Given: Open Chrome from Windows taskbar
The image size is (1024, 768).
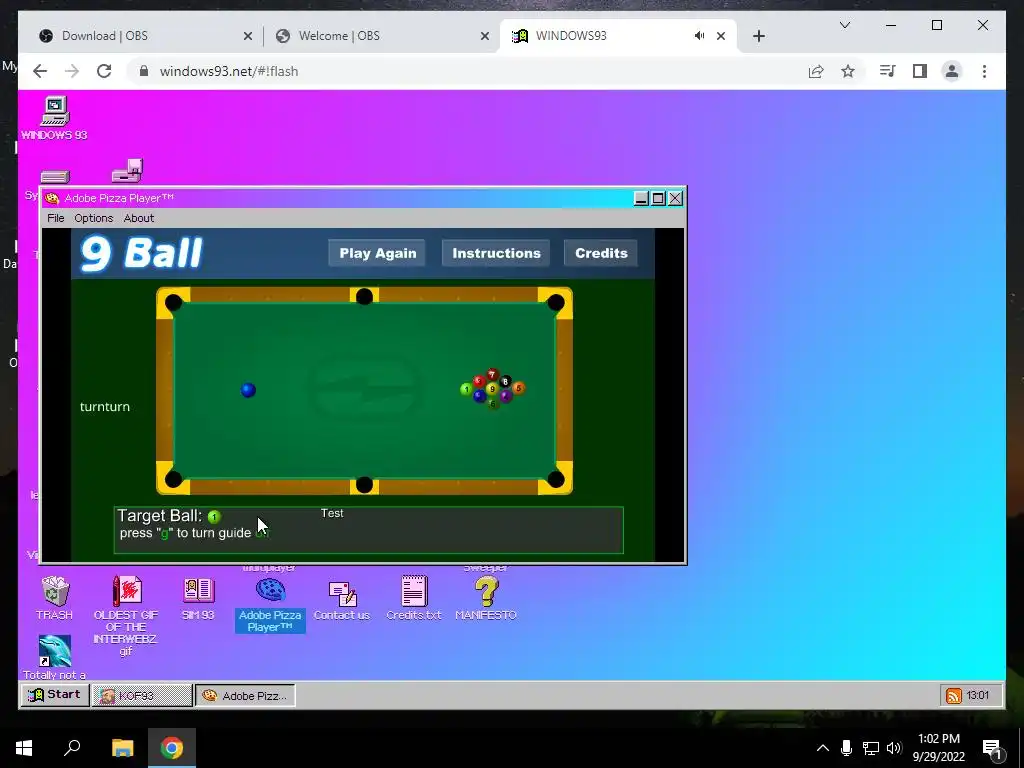Looking at the screenshot, I should point(172,748).
